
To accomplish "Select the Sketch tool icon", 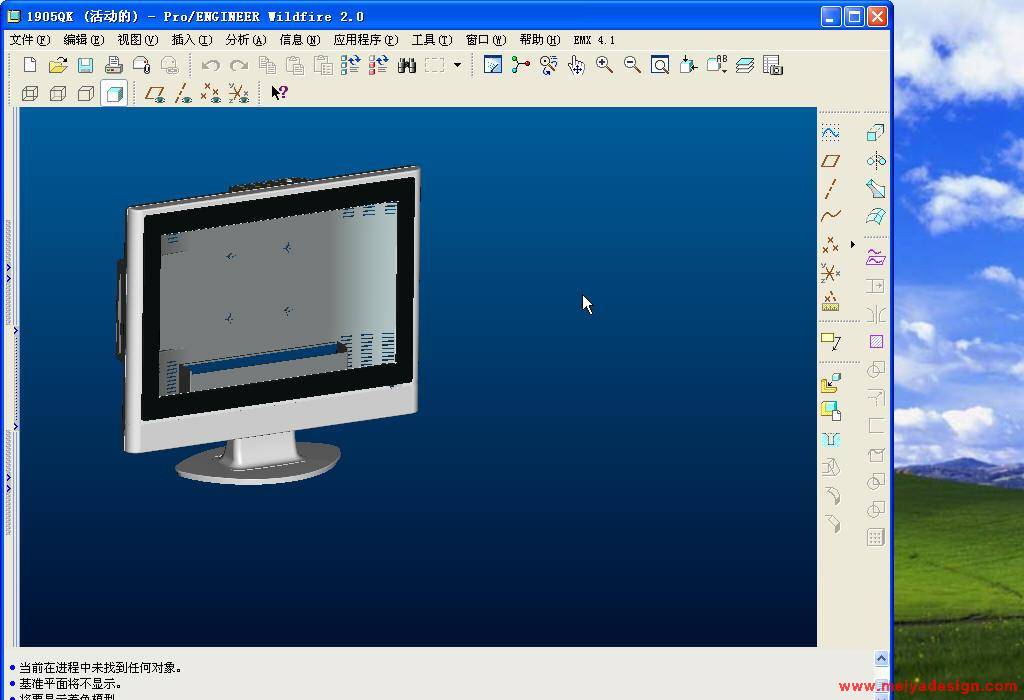I will pos(831,133).
